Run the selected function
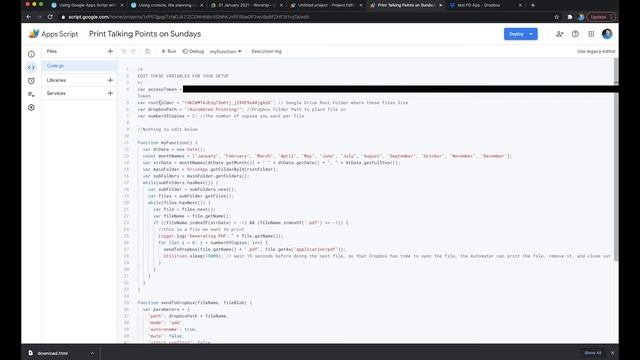Viewport: 640px width, 360px height. pos(169,51)
